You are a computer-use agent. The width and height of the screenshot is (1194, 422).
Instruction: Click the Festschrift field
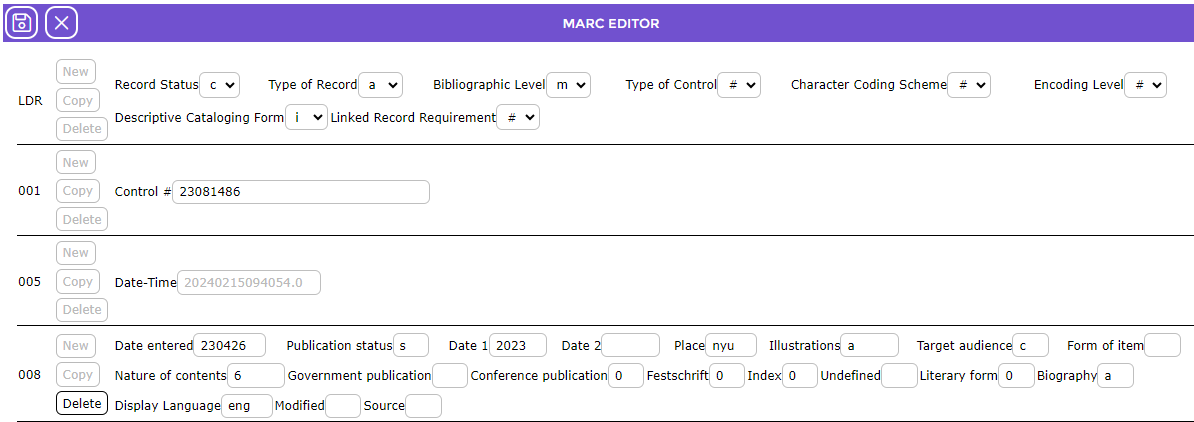[727, 376]
